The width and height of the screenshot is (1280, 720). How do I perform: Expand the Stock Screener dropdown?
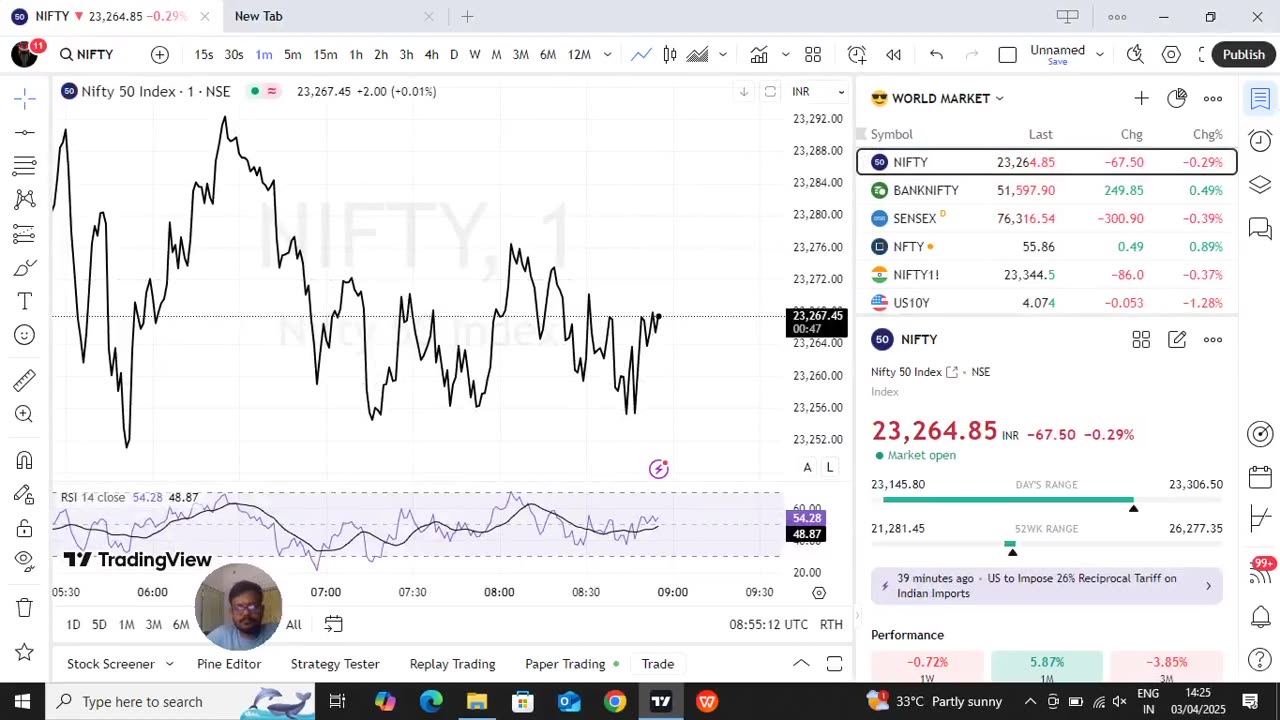169,664
